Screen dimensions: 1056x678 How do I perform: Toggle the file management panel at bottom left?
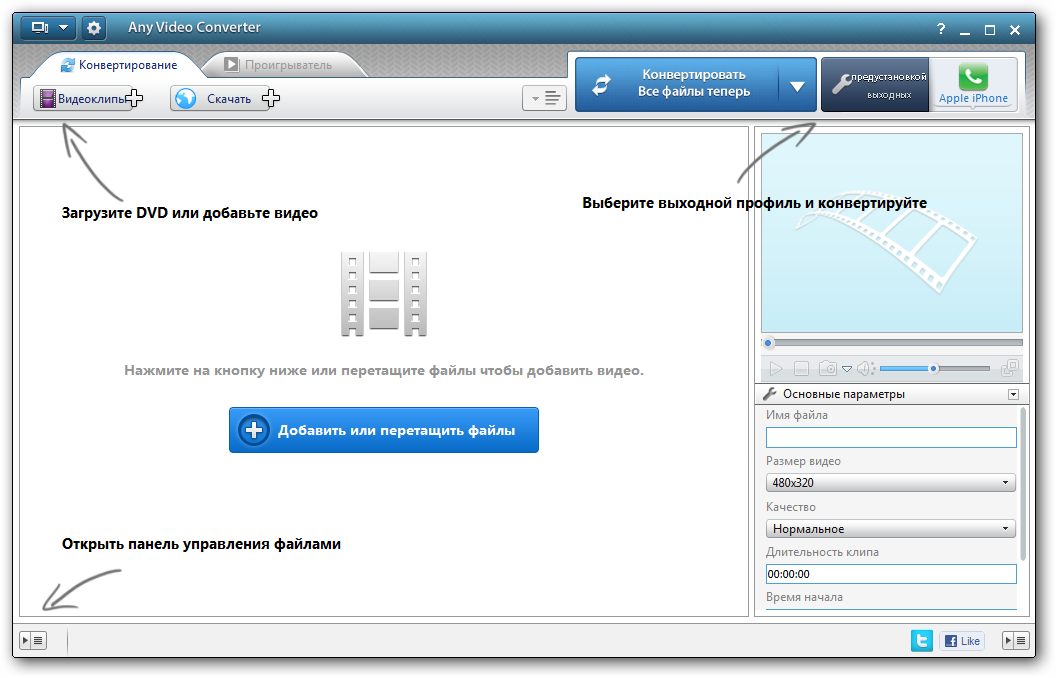click(33, 641)
